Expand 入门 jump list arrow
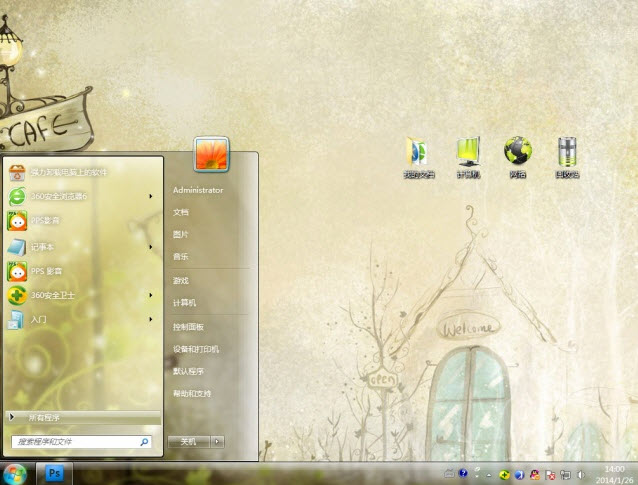The width and height of the screenshot is (638, 485). 151,319
